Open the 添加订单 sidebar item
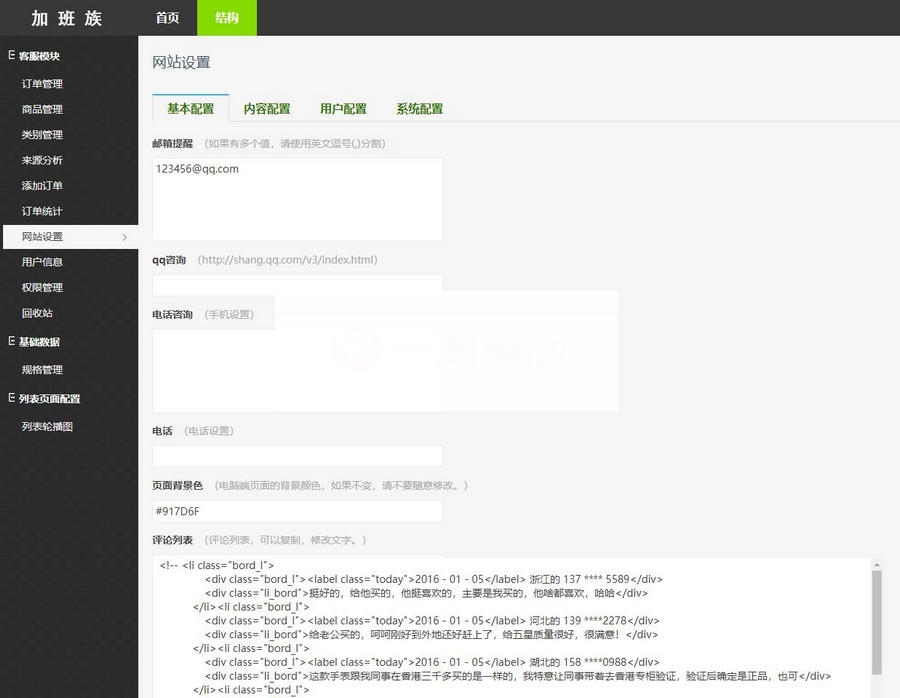 pos(41,185)
